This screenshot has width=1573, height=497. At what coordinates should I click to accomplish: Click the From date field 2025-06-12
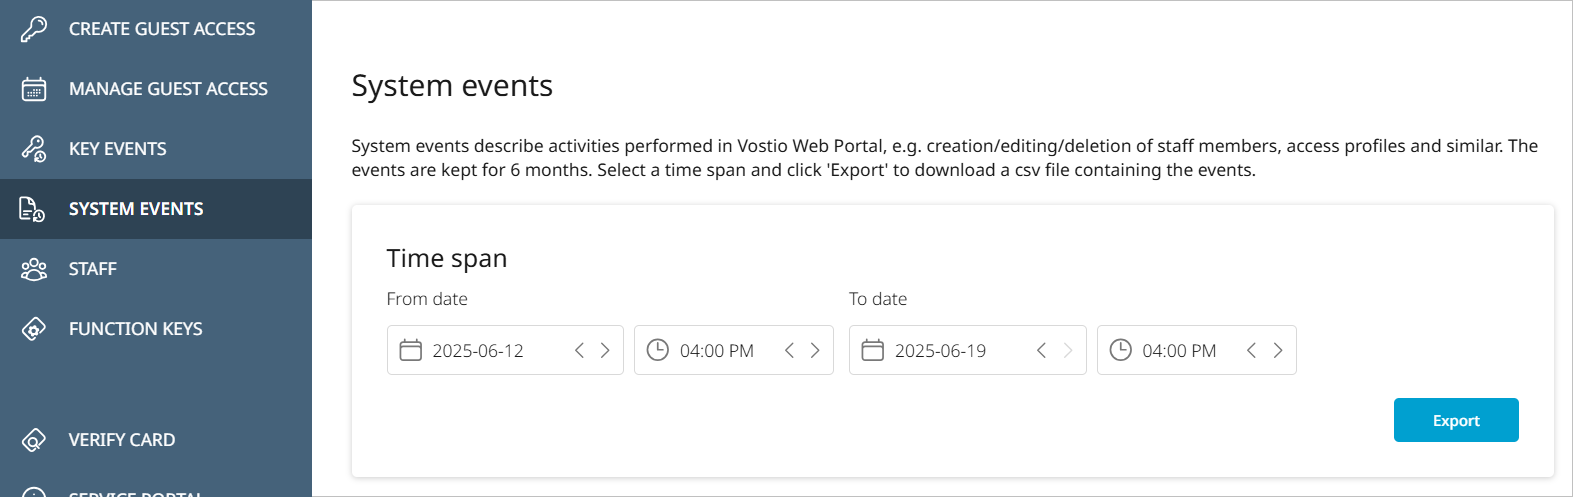478,351
